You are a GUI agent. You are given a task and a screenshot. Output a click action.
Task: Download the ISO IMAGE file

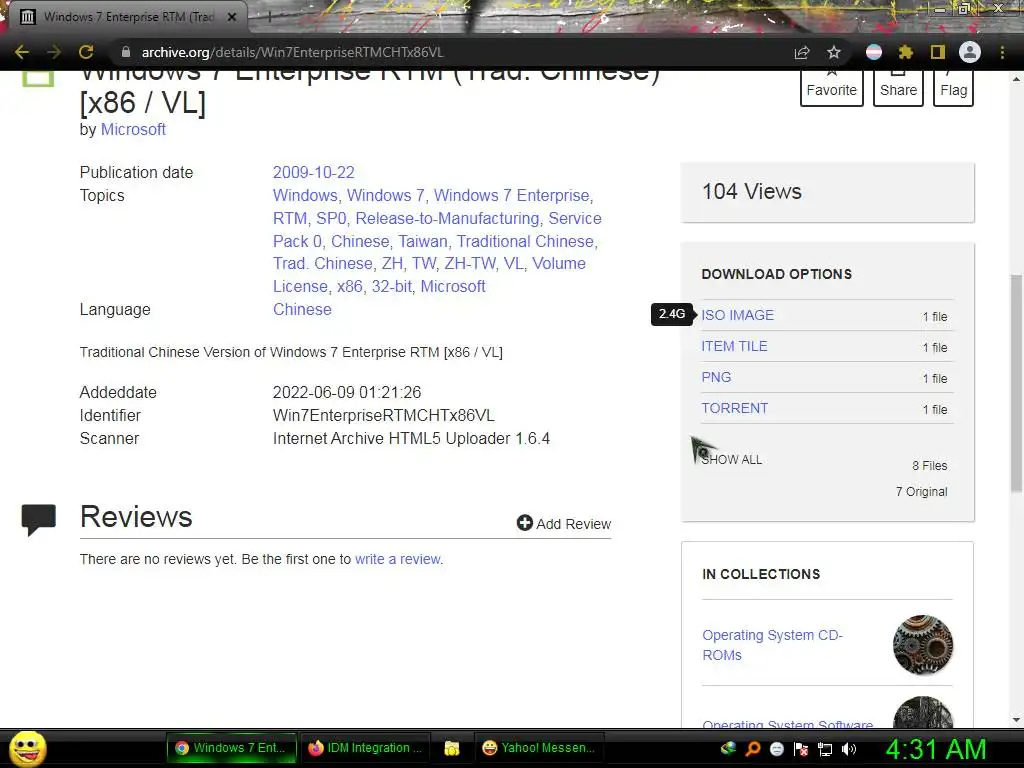(737, 315)
